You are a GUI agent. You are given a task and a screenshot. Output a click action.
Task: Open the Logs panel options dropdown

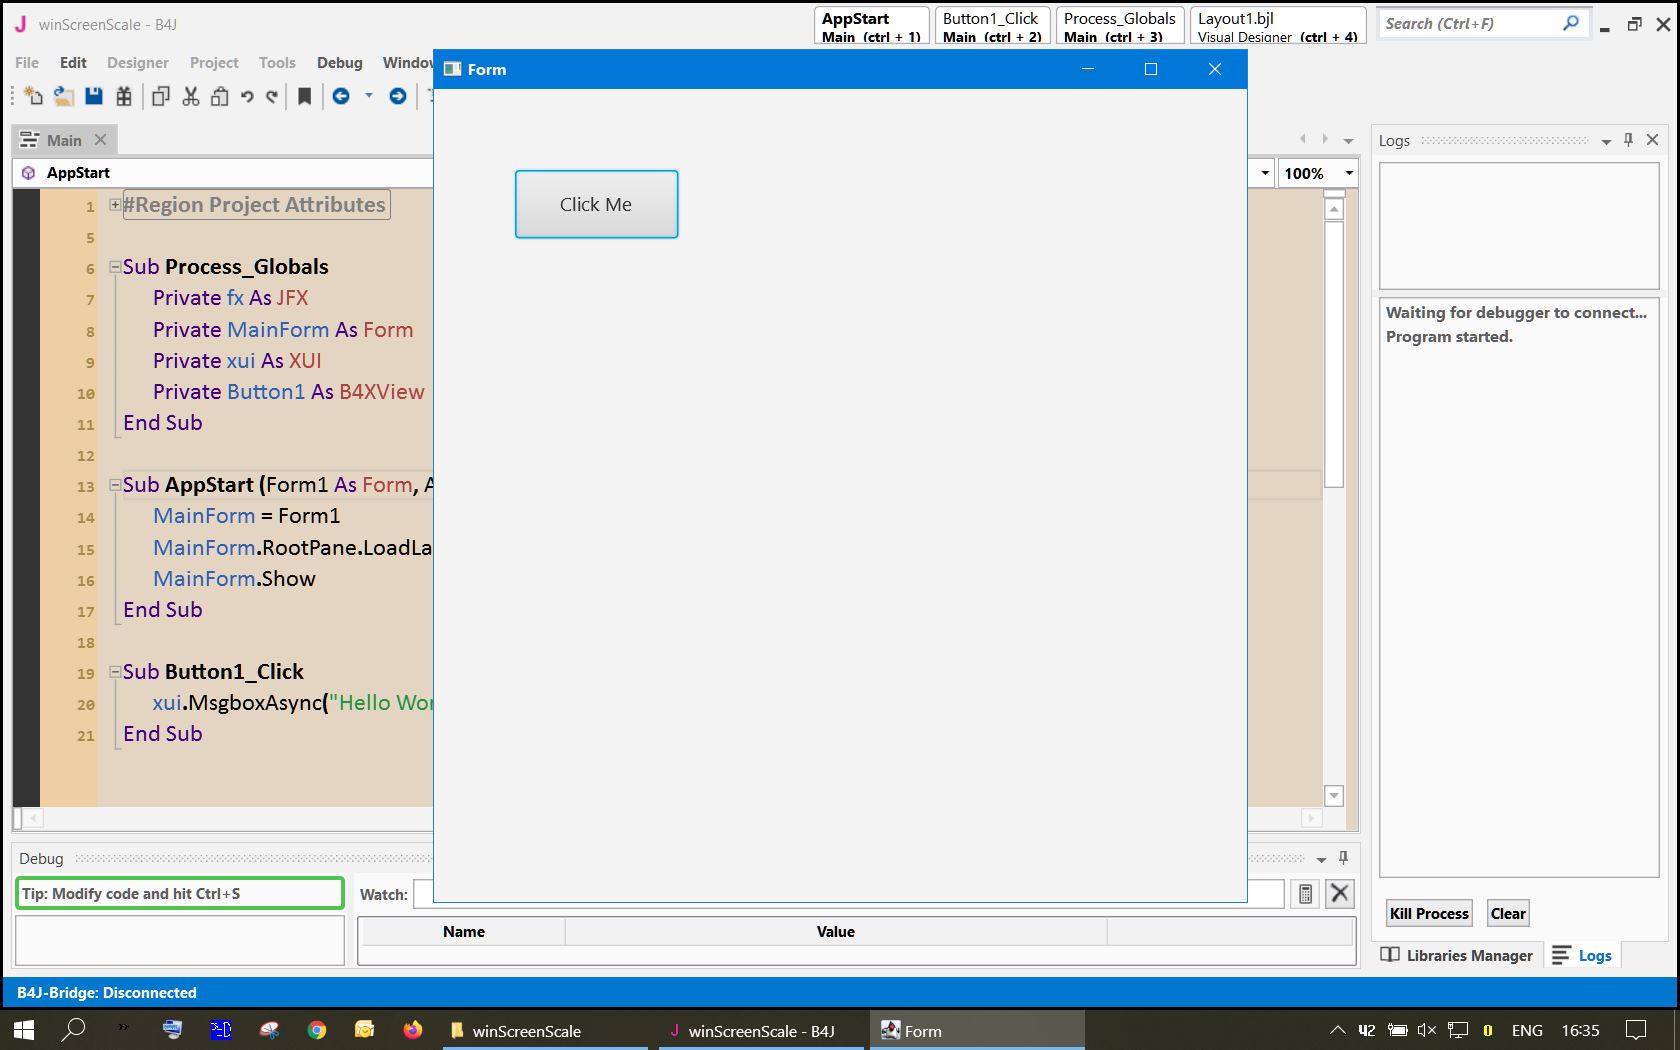click(x=1606, y=142)
